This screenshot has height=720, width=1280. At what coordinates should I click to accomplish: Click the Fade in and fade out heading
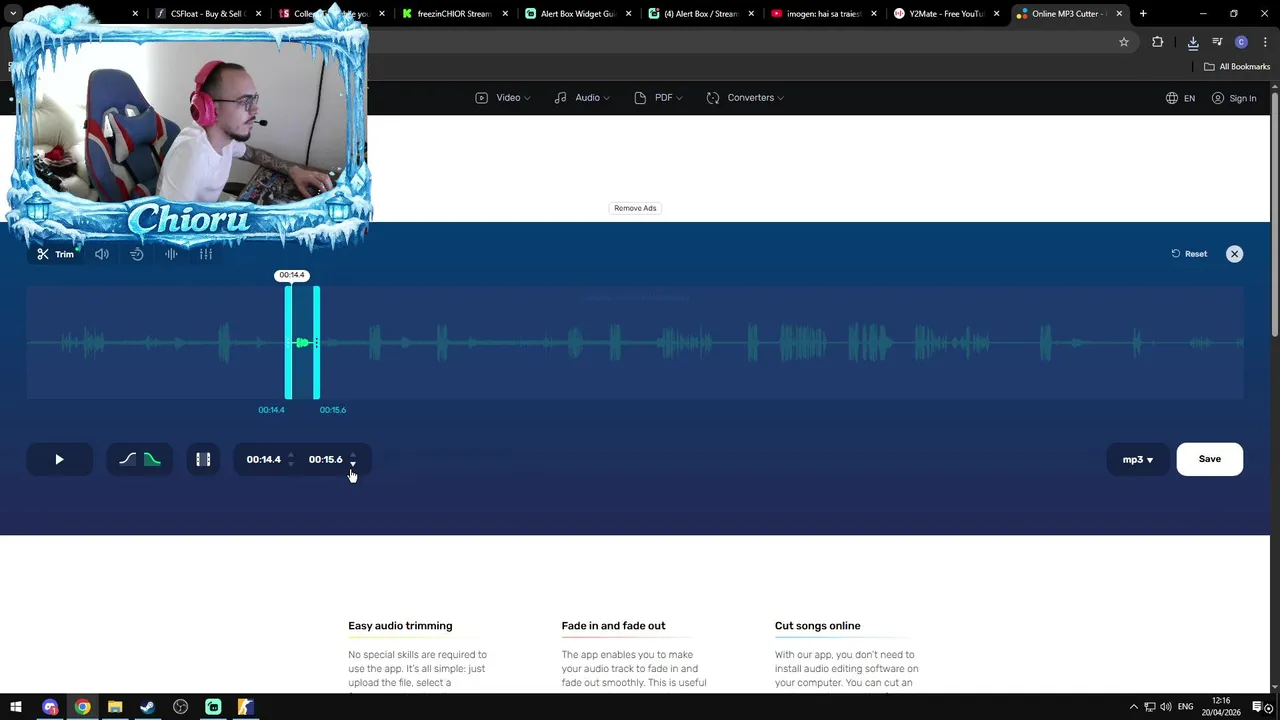pos(613,626)
